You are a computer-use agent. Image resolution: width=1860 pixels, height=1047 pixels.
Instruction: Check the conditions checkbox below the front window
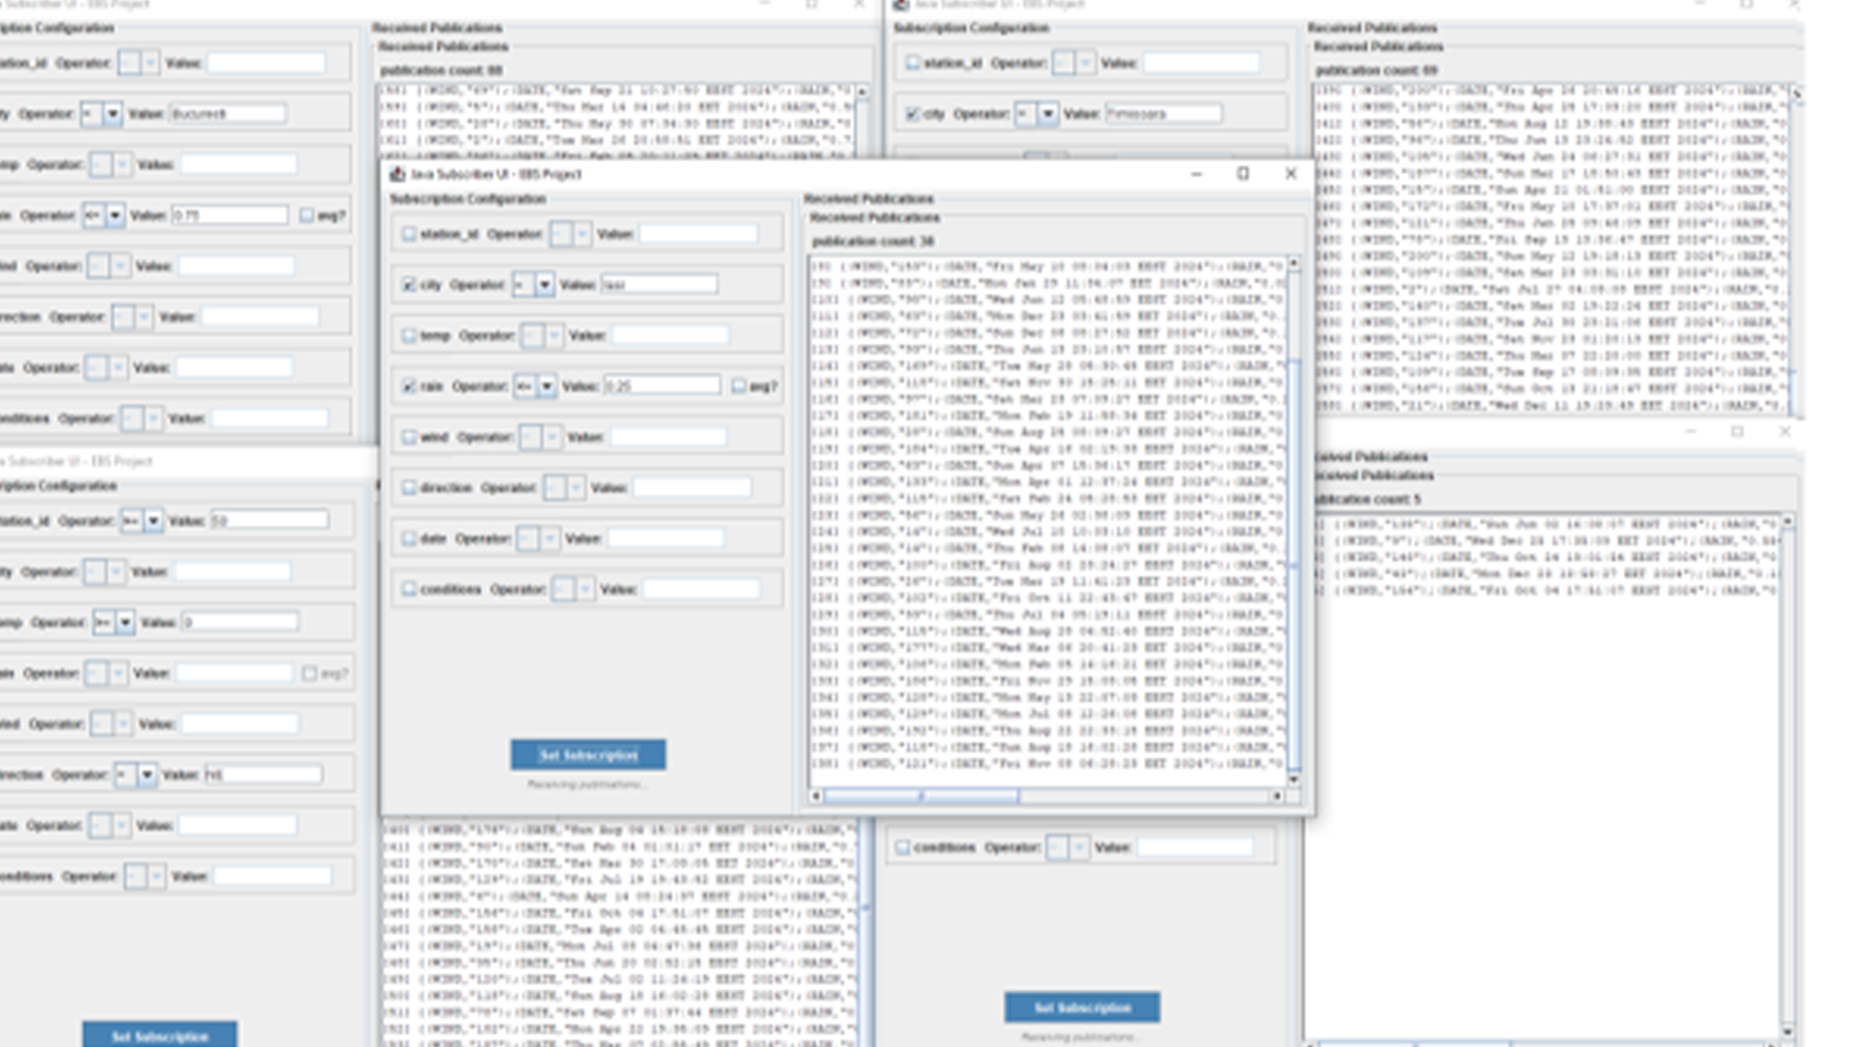tap(903, 848)
